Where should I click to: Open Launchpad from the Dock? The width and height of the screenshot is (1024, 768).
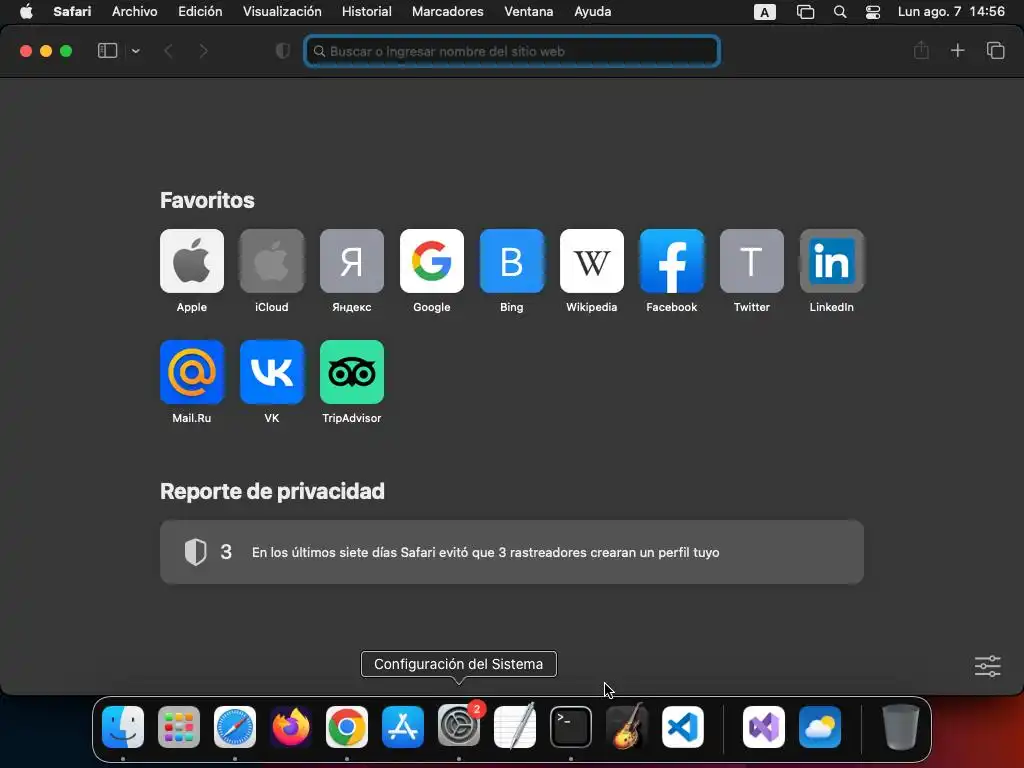click(x=179, y=726)
